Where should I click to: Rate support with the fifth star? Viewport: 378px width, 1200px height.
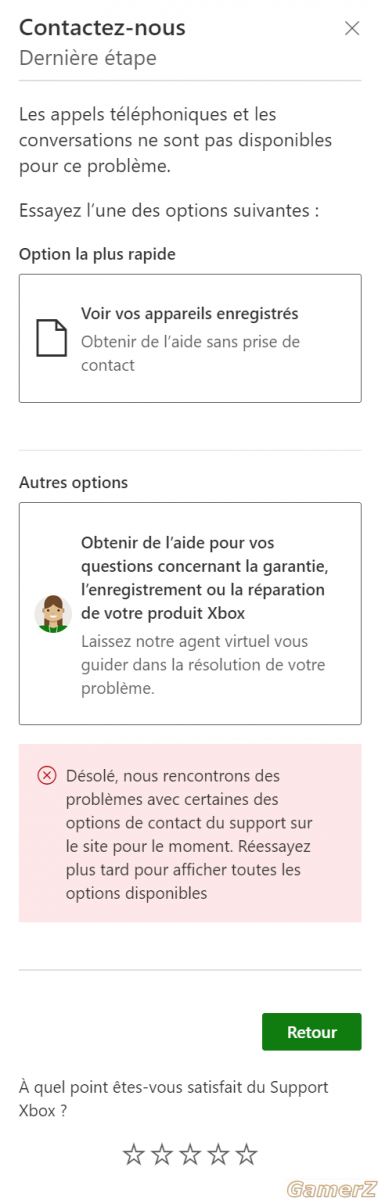[246, 1155]
